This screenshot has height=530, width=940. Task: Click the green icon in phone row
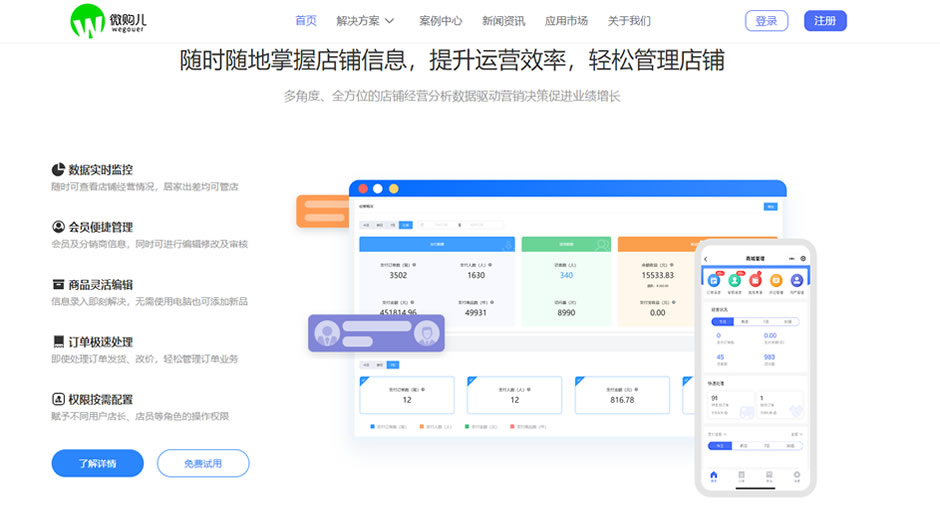(734, 281)
